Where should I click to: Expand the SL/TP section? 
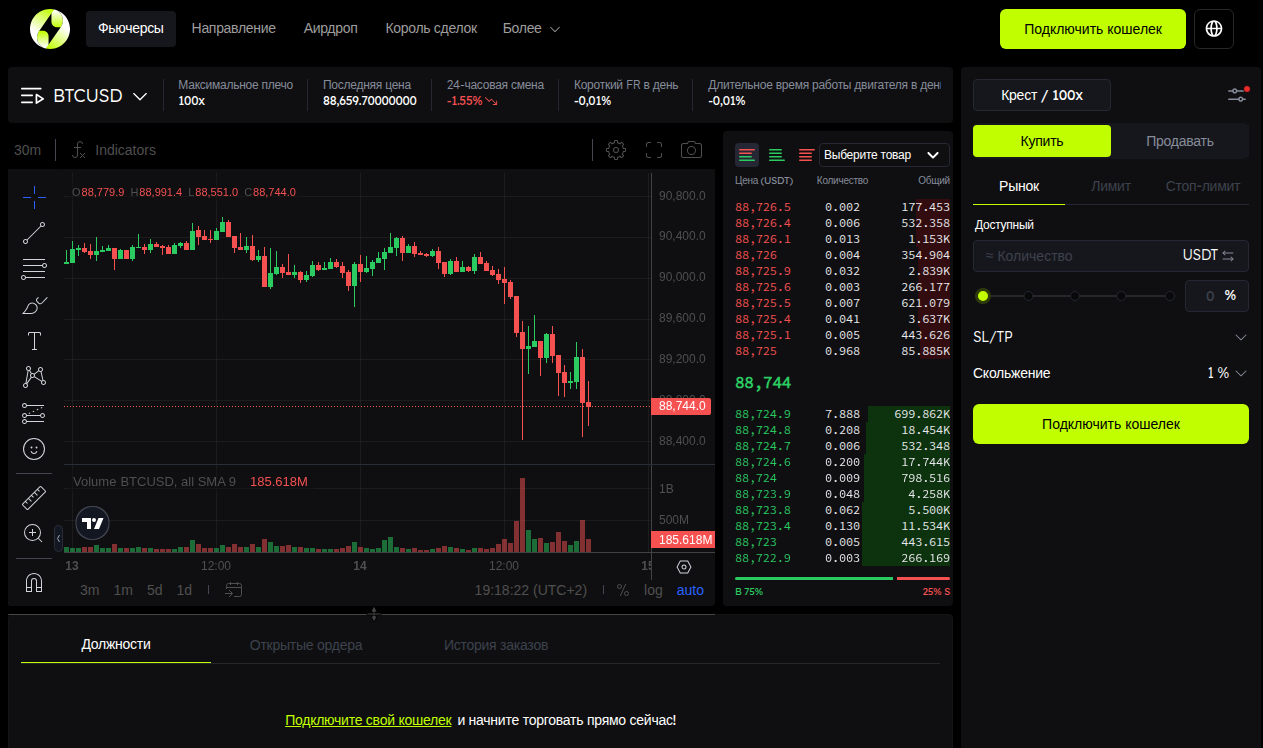(1110, 337)
